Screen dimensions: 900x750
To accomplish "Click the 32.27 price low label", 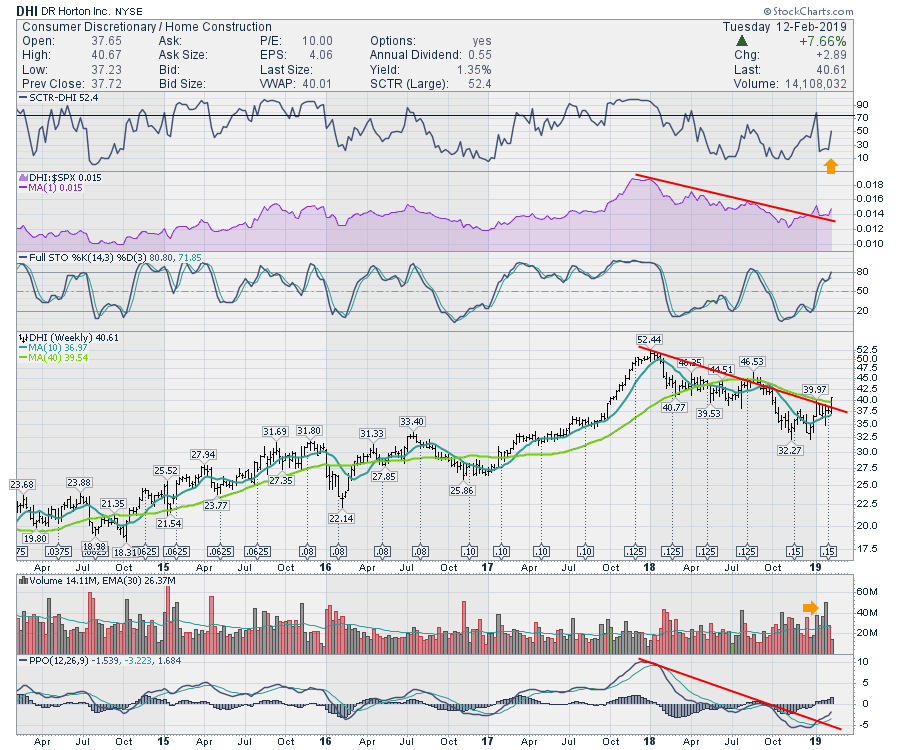I will (x=790, y=450).
